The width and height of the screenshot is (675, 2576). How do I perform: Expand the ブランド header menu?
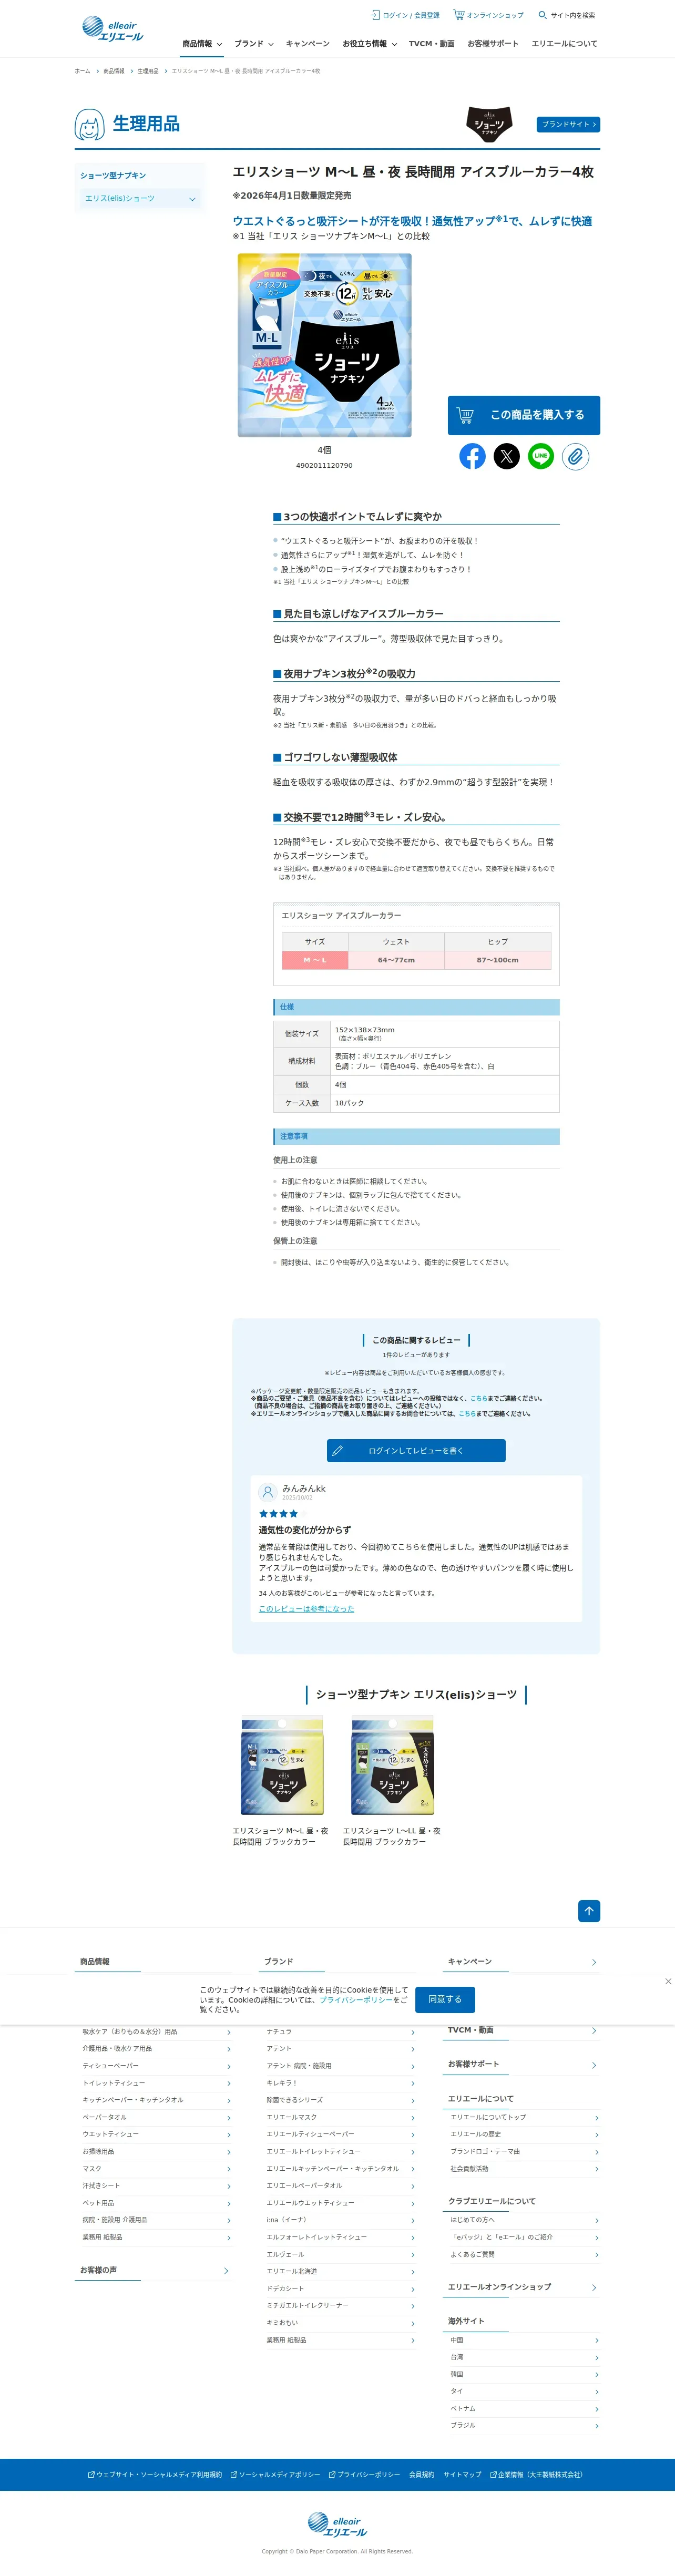tap(254, 44)
